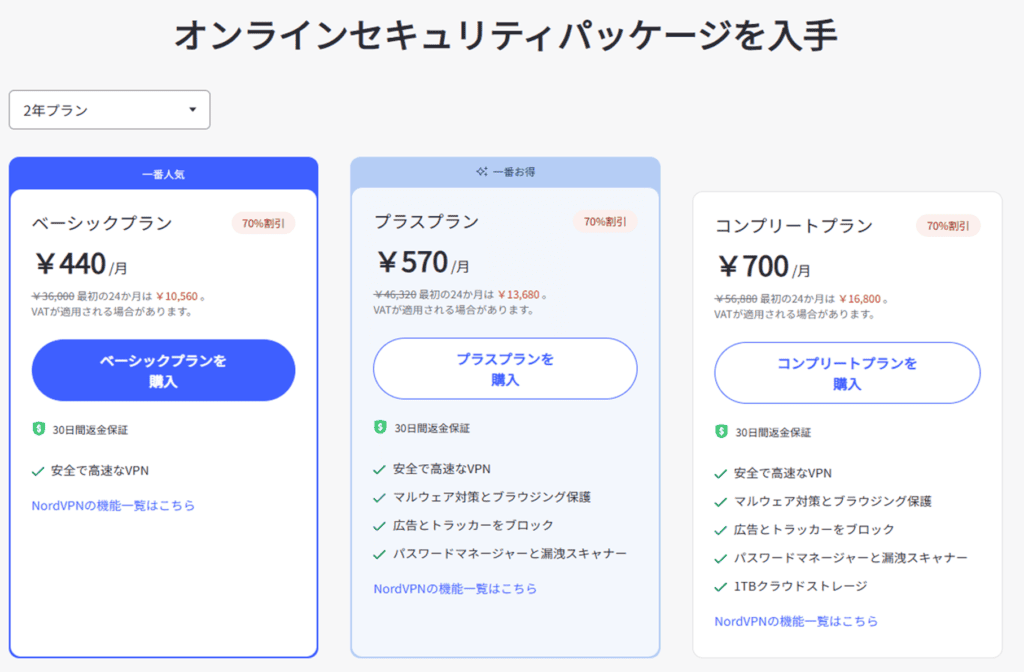The image size is (1024, 672).
Task: Click the sparkle icon beside 一番お得
Action: tap(481, 172)
